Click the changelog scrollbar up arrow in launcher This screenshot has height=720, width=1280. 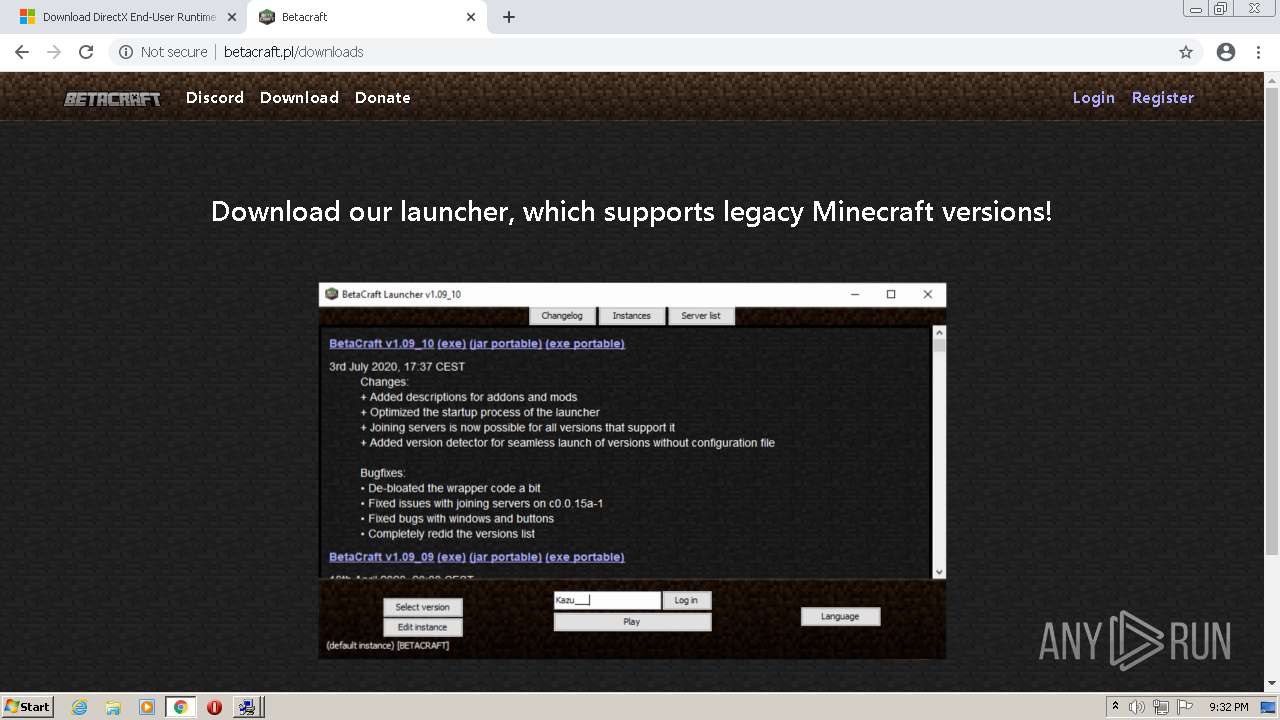(x=939, y=333)
